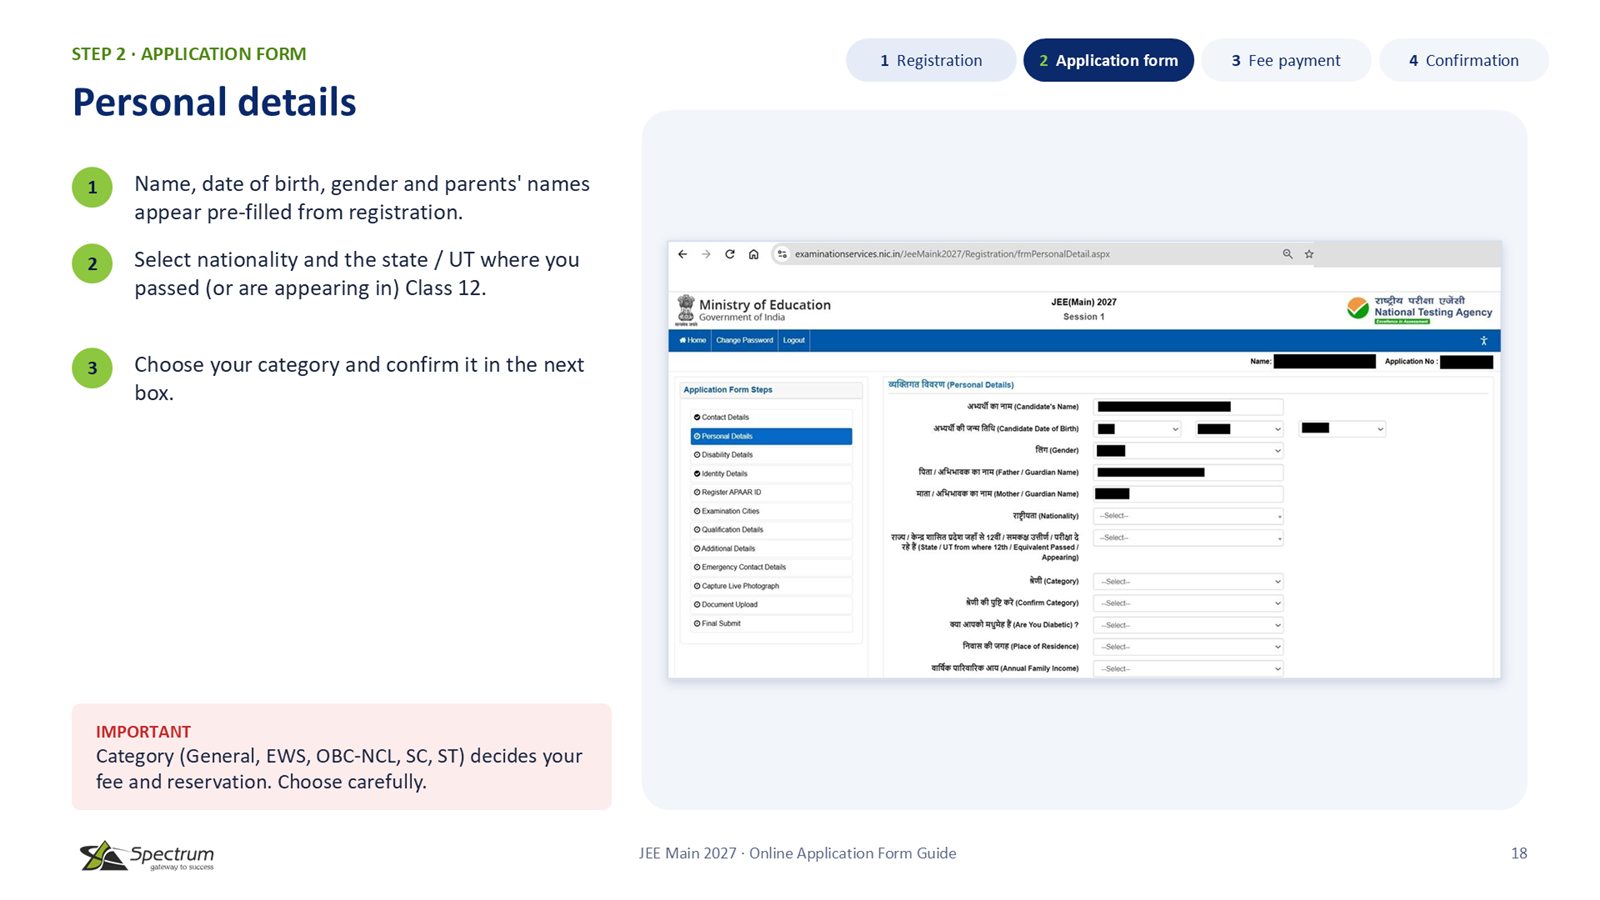Click the address bar URL
Screen dimensions: 1600x900
click(952, 254)
